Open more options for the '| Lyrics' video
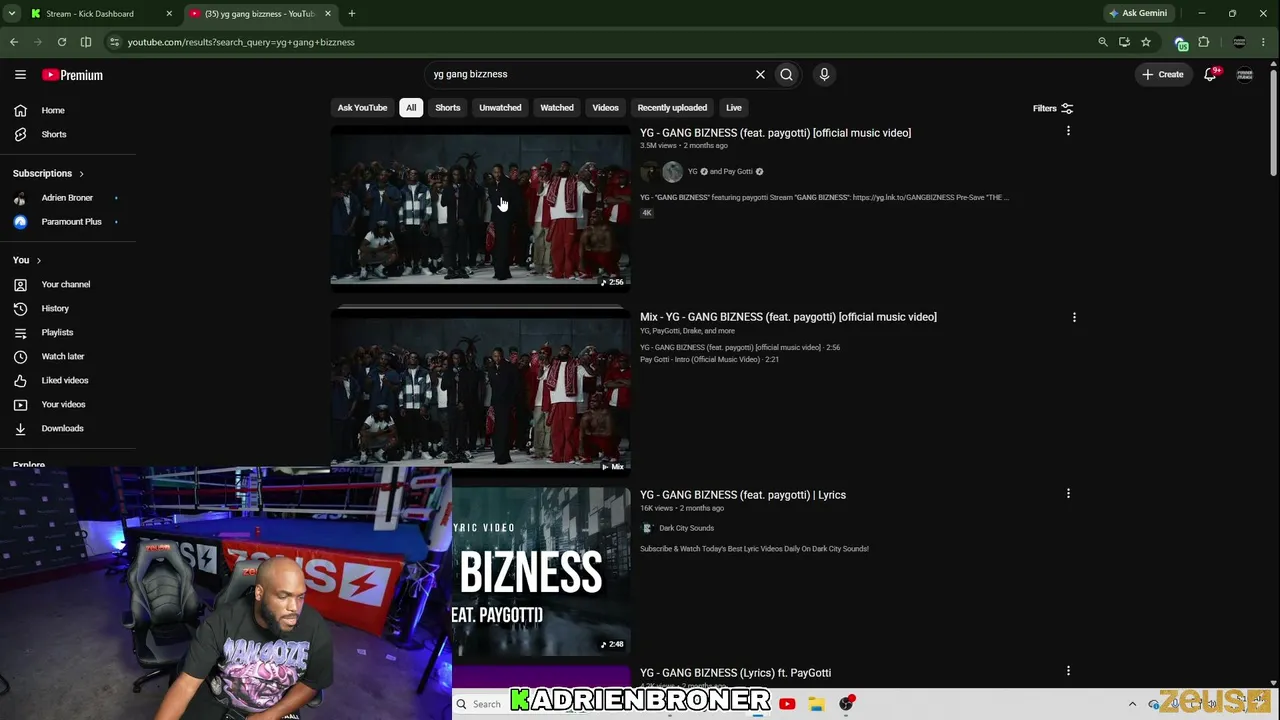Image resolution: width=1280 pixels, height=720 pixels. pos(1068,493)
